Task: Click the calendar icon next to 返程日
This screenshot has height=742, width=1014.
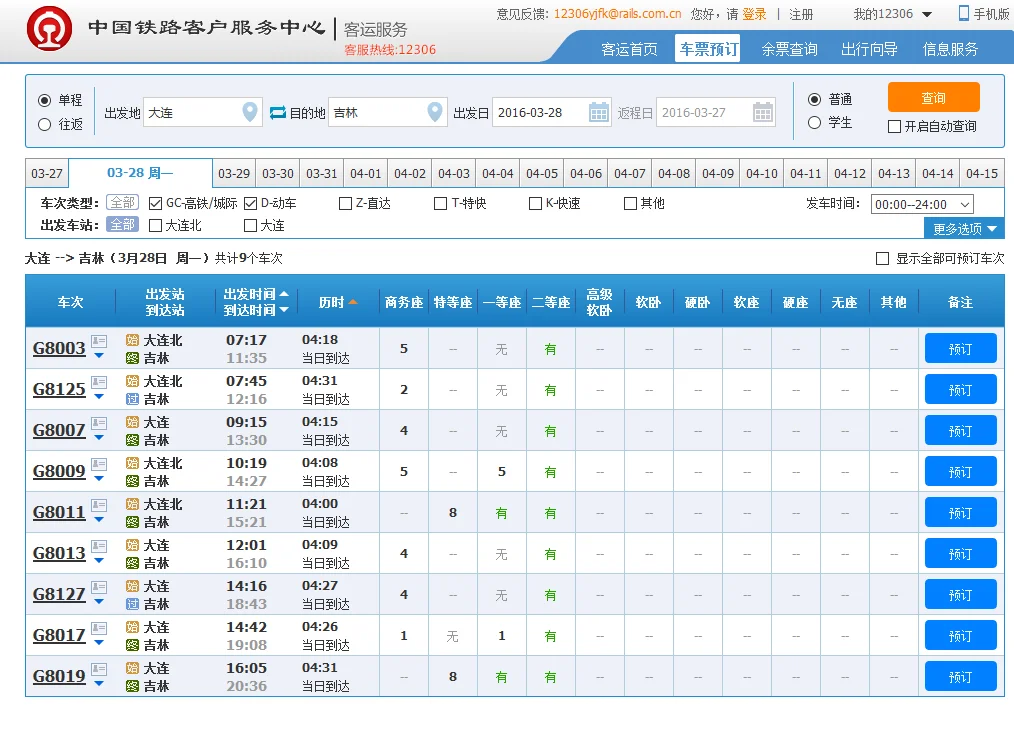Action: click(763, 112)
